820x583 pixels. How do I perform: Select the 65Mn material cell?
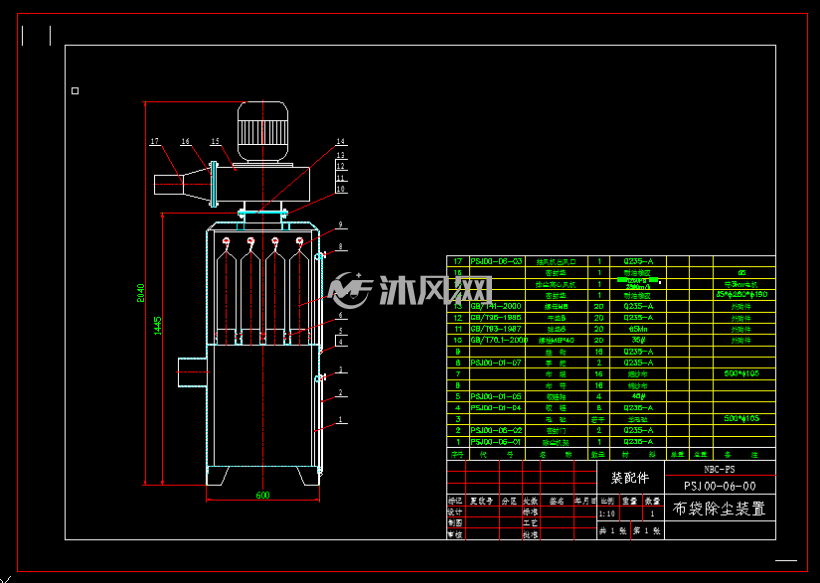pyautogui.click(x=638, y=329)
